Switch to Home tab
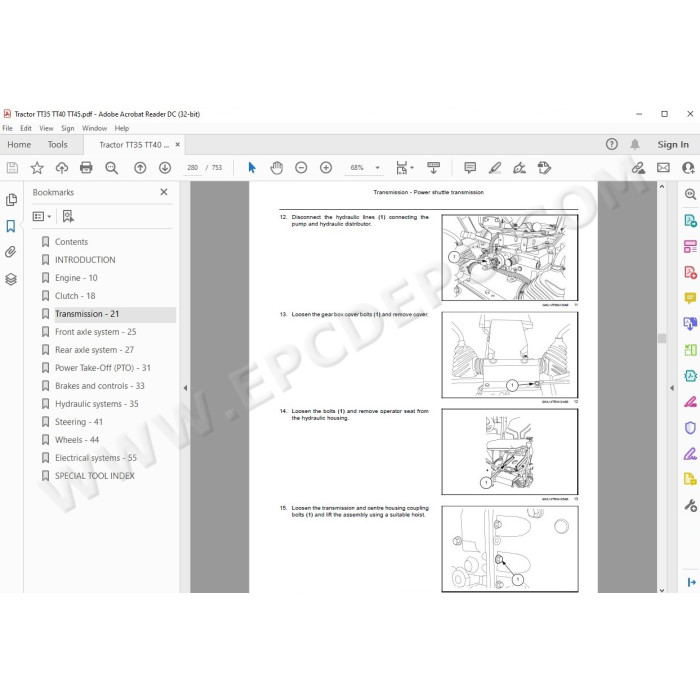 tap(19, 145)
